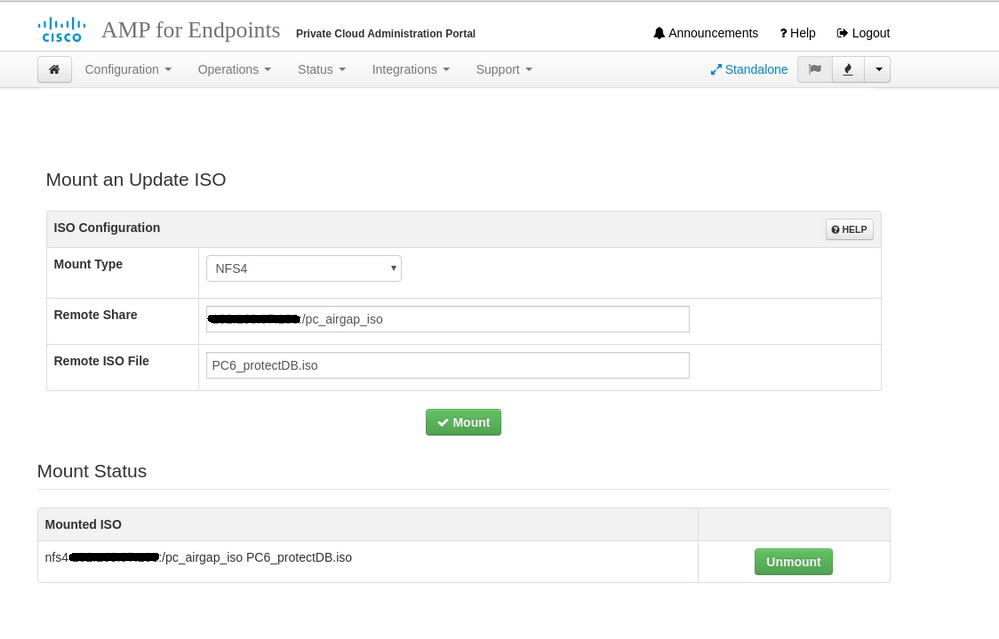
Task: Click the flag icon in the toolbar
Action: 815,69
